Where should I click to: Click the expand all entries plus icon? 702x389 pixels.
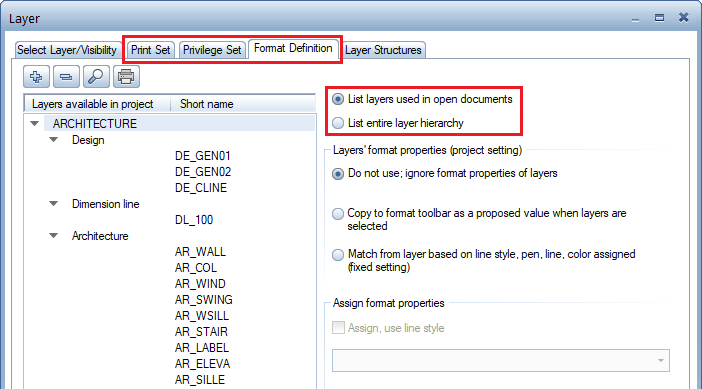click(x=36, y=77)
